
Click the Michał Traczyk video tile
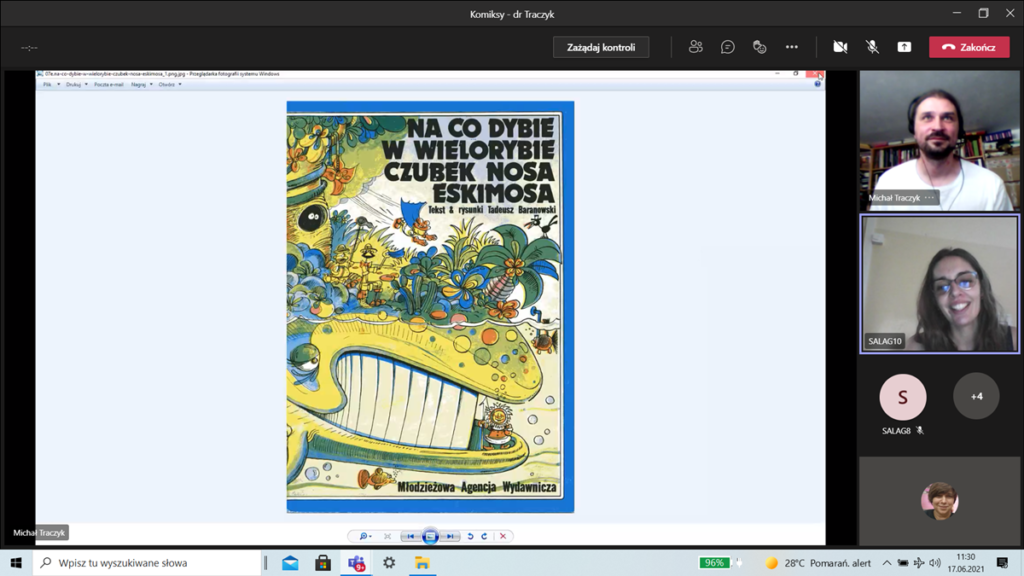(x=940, y=141)
